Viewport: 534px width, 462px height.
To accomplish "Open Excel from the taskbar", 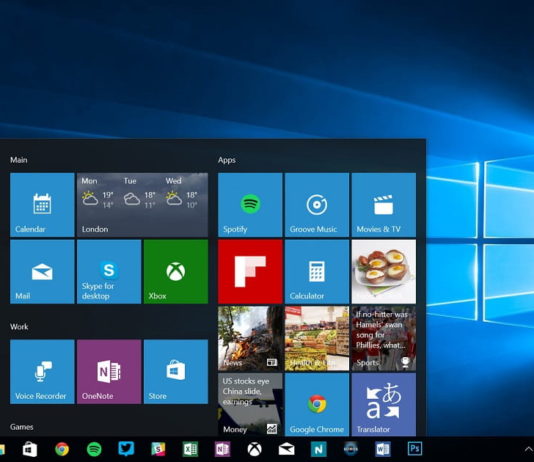I will tap(190, 449).
